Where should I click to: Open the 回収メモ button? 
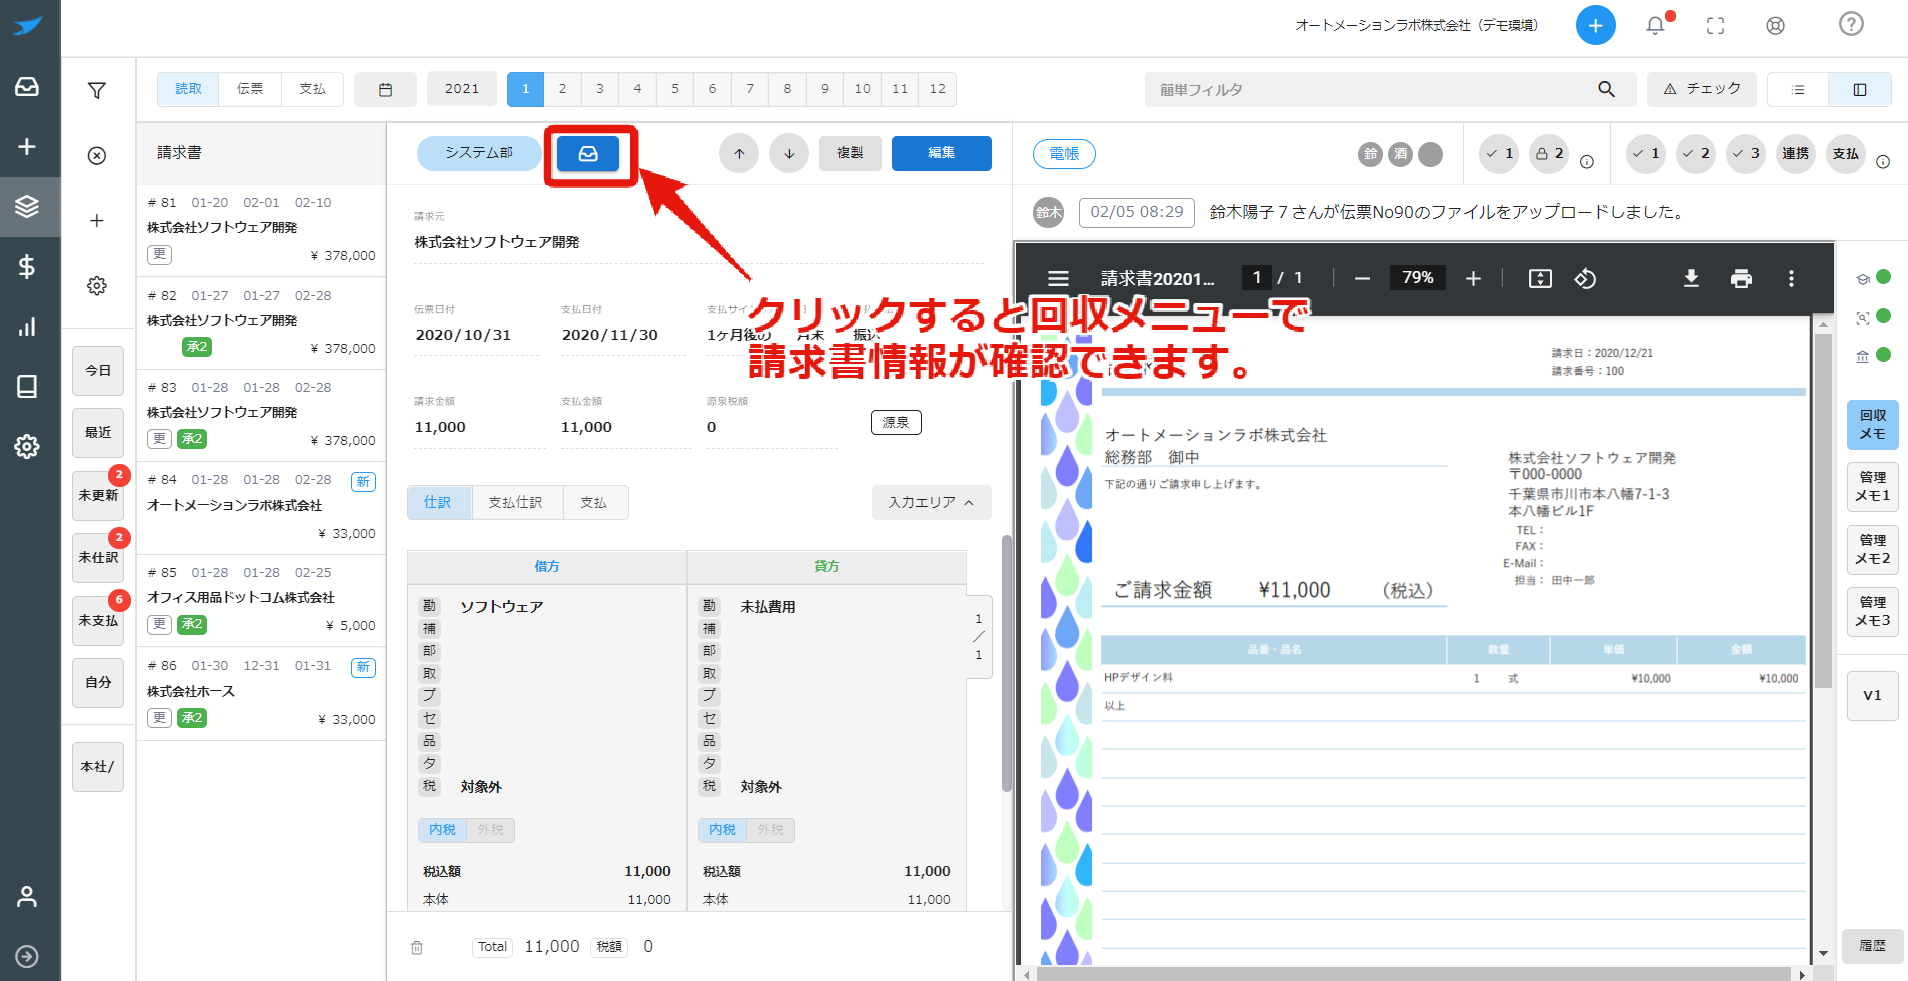(1873, 425)
